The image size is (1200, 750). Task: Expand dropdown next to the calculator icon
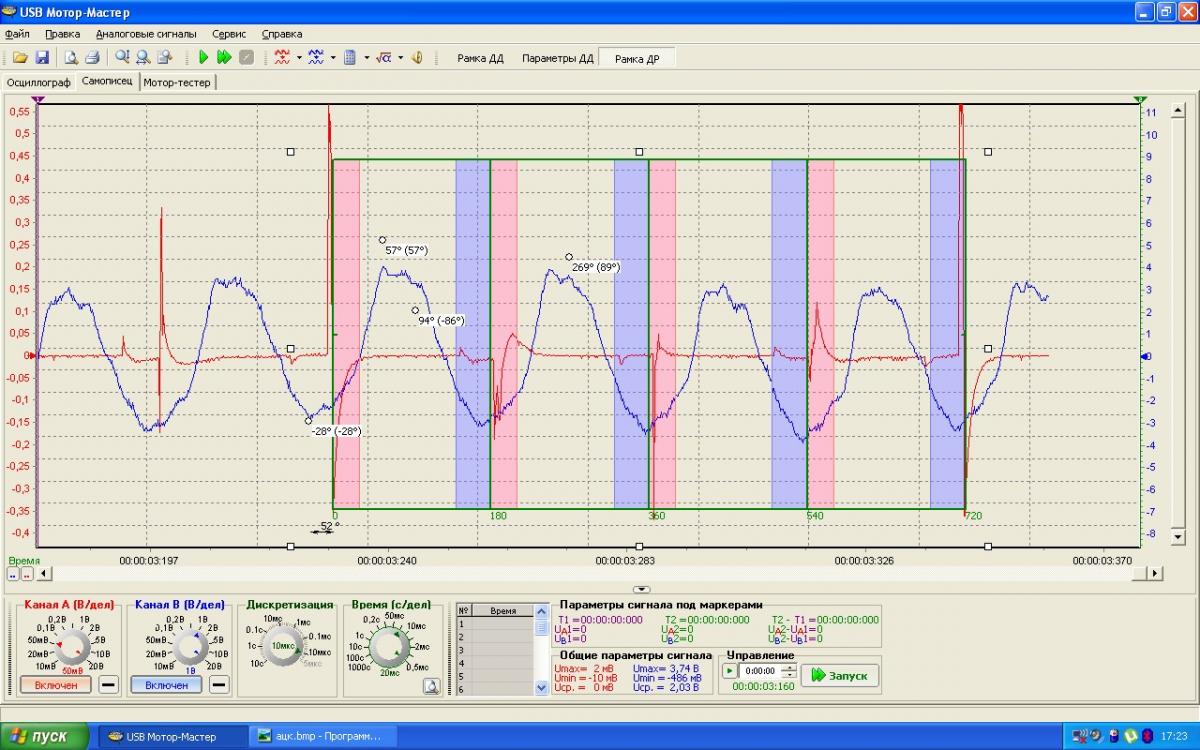[x=366, y=58]
